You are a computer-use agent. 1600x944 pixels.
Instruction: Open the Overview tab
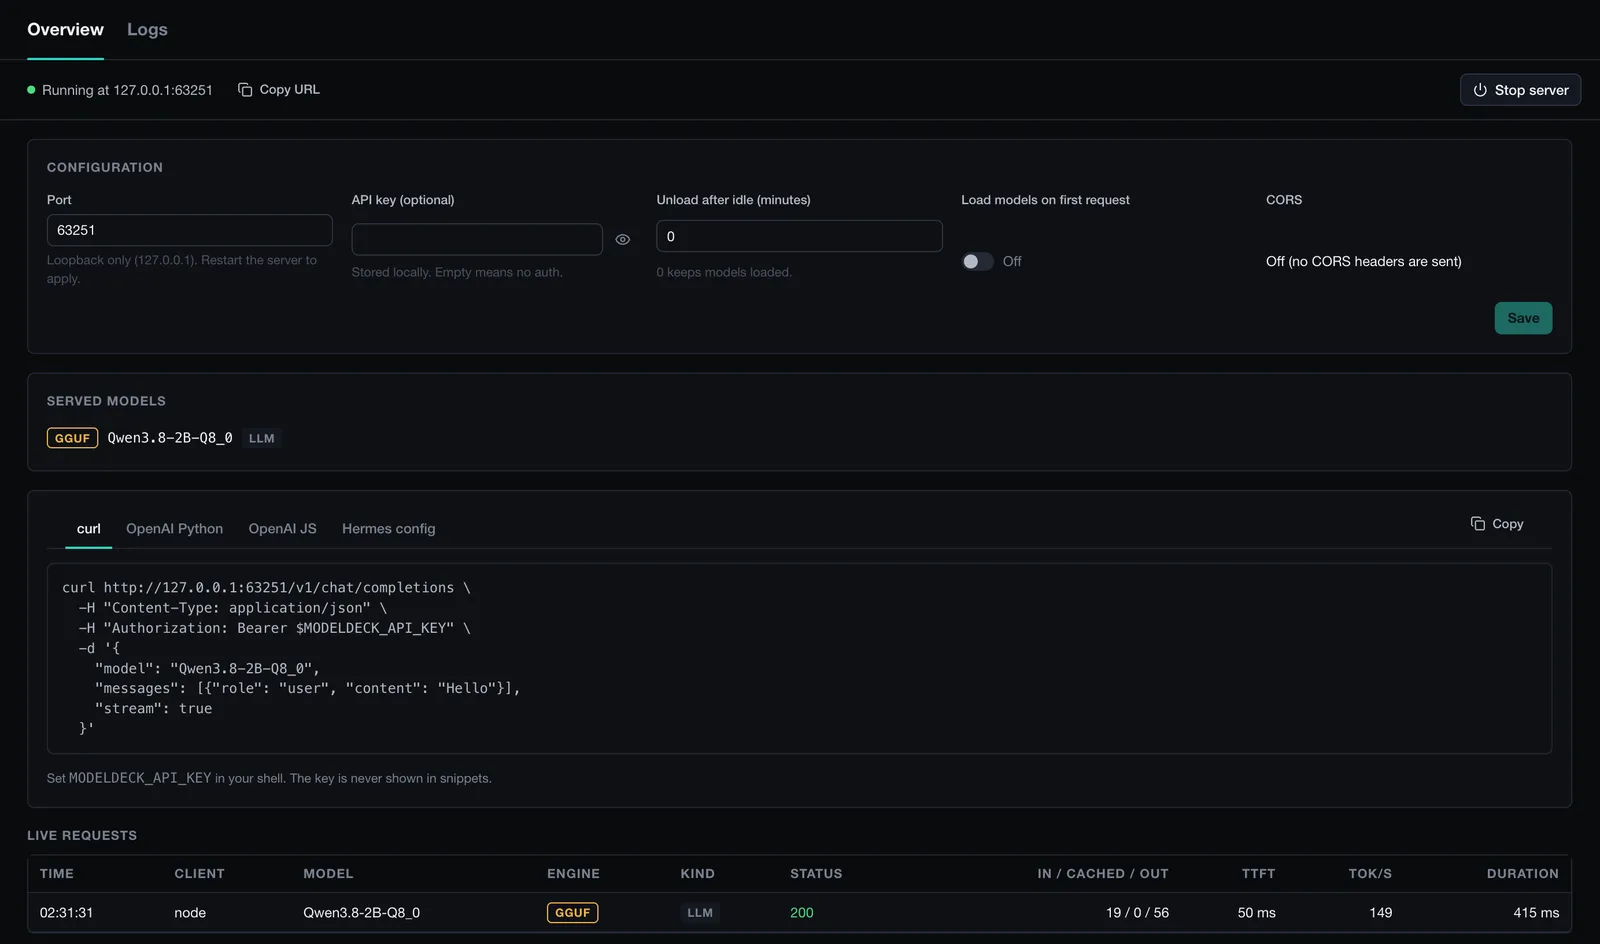[65, 29]
